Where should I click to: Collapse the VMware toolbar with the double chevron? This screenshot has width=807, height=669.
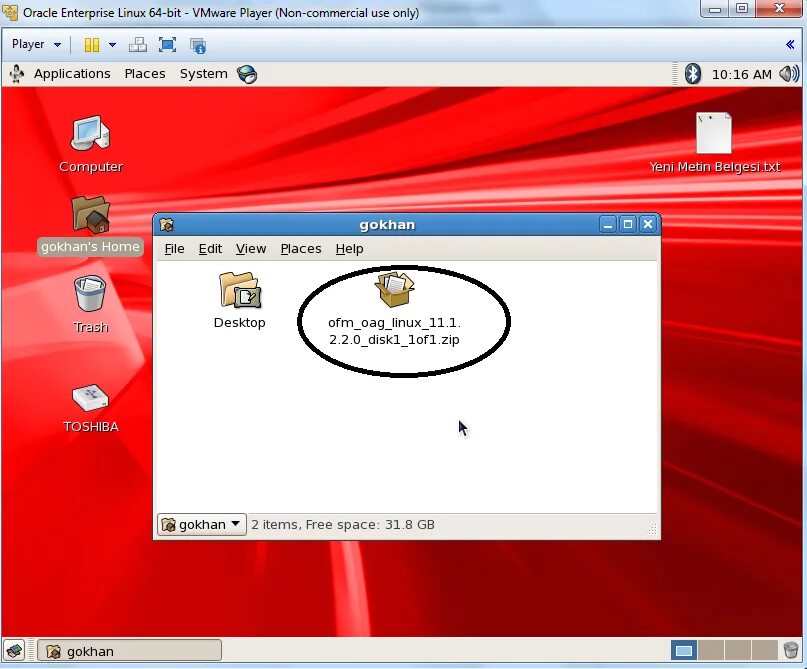(790, 45)
